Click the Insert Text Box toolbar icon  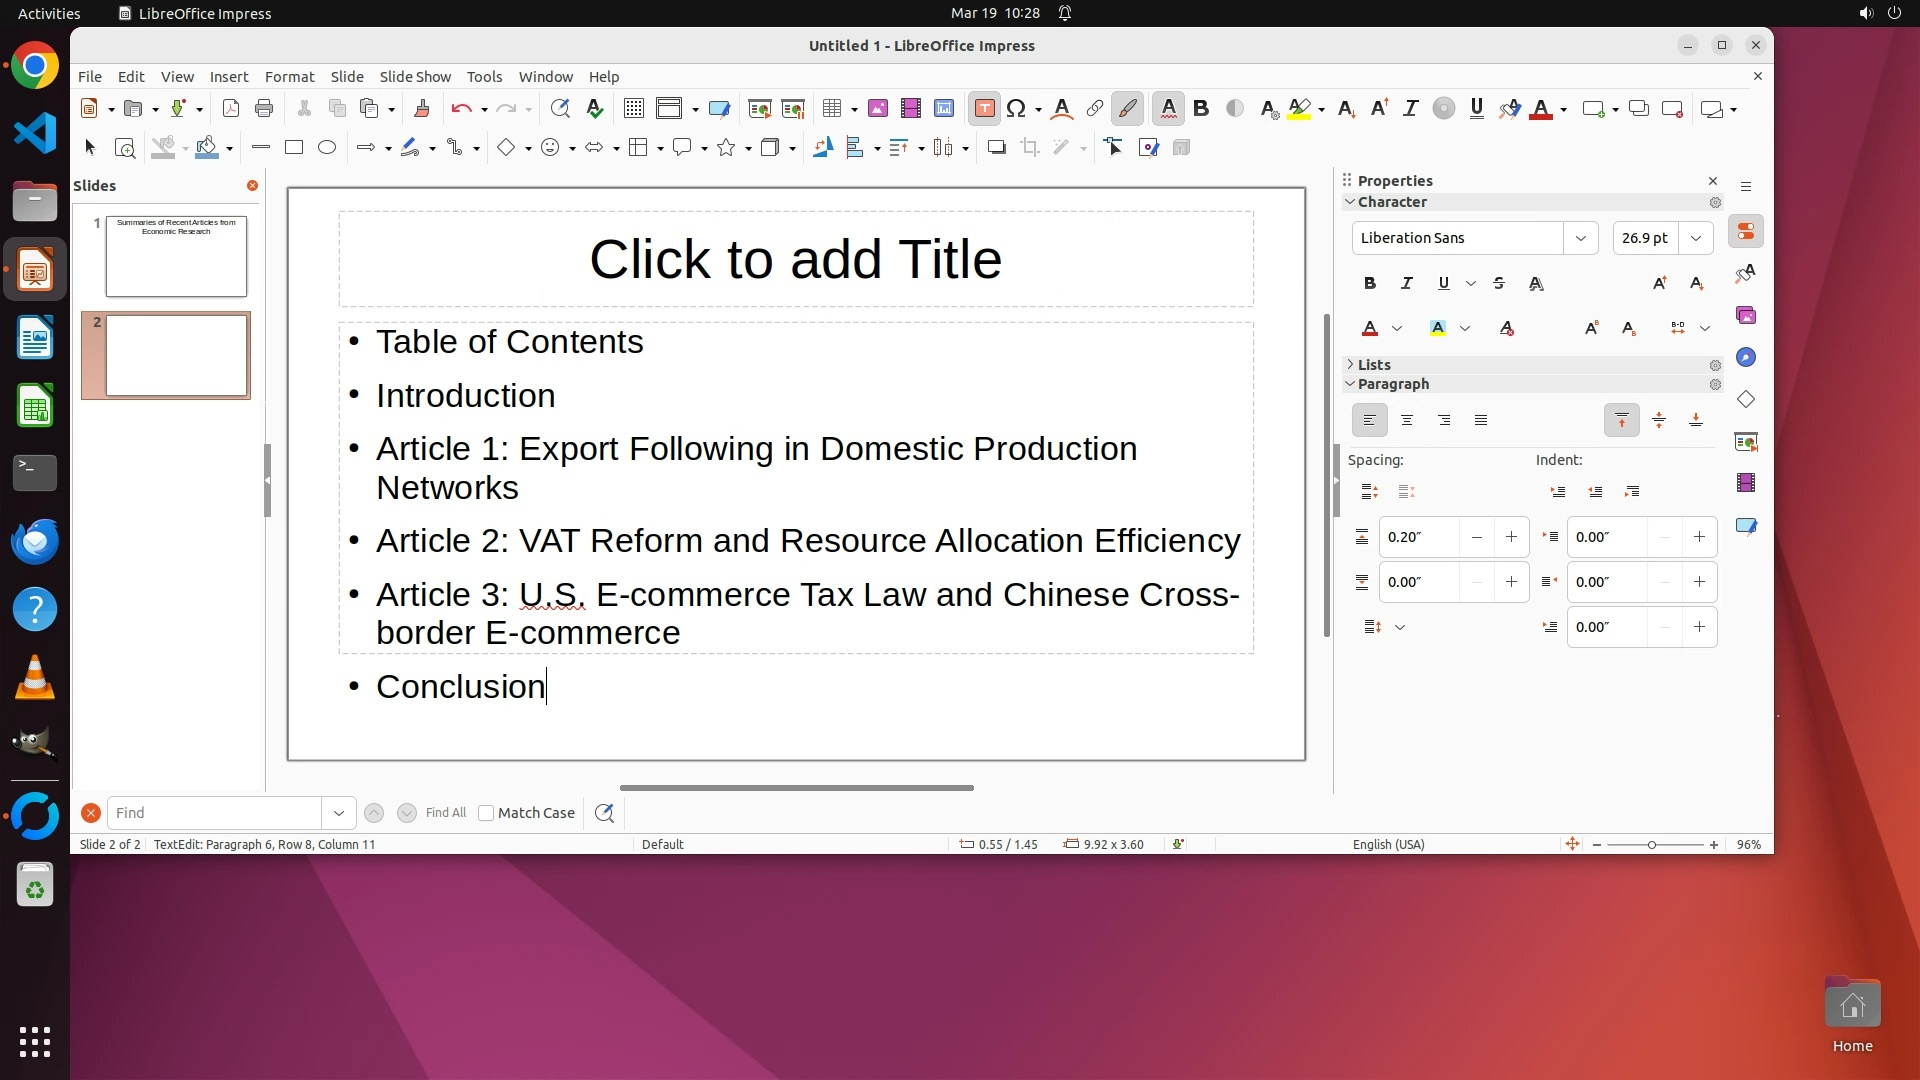pyautogui.click(x=984, y=109)
